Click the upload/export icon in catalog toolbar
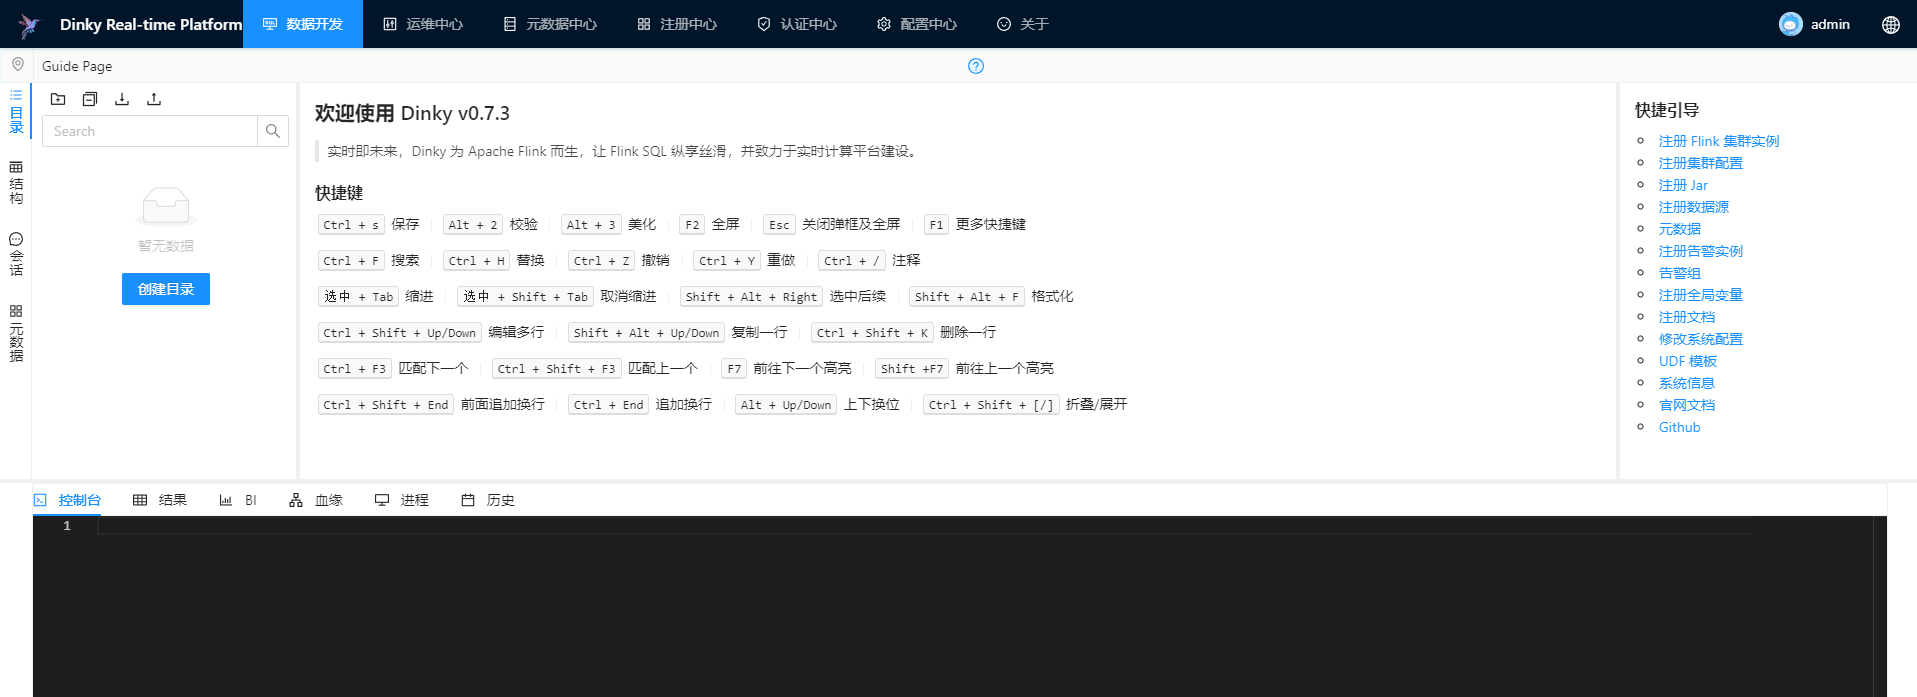 click(x=154, y=99)
